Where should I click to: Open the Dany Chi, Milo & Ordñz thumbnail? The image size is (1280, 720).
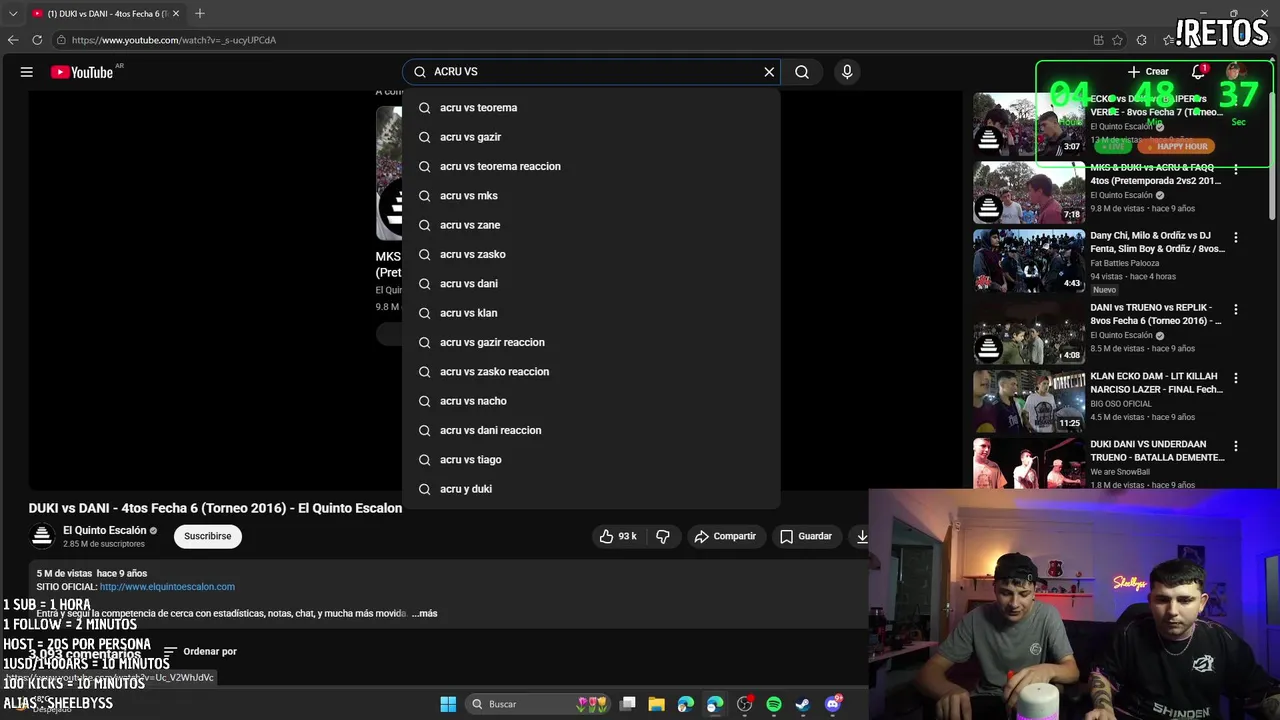(x=1029, y=261)
